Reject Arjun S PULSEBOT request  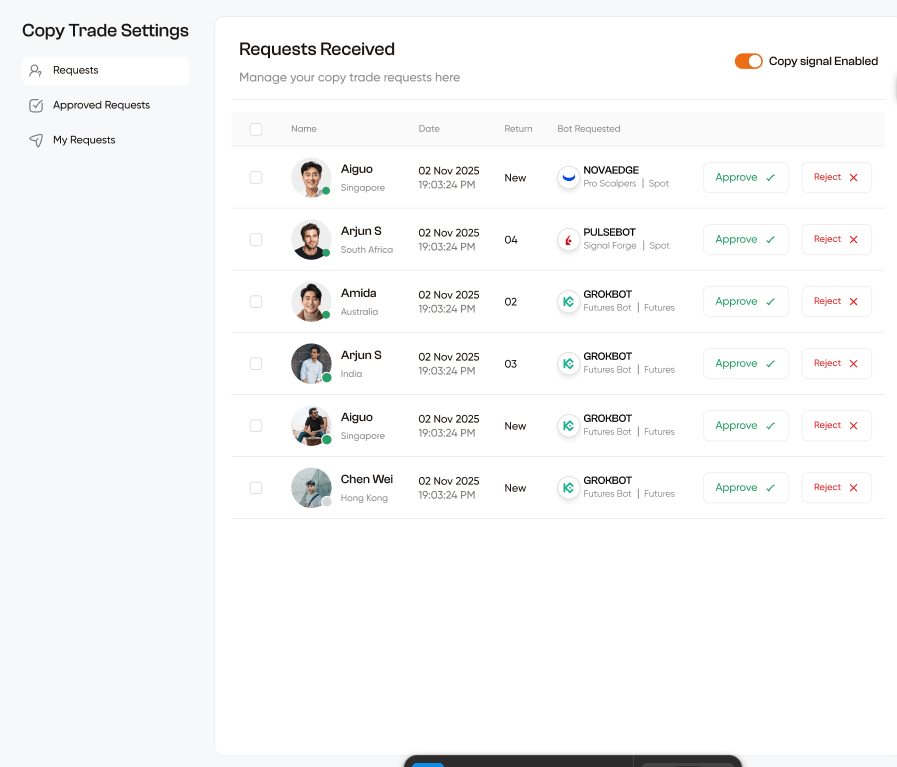[836, 240]
